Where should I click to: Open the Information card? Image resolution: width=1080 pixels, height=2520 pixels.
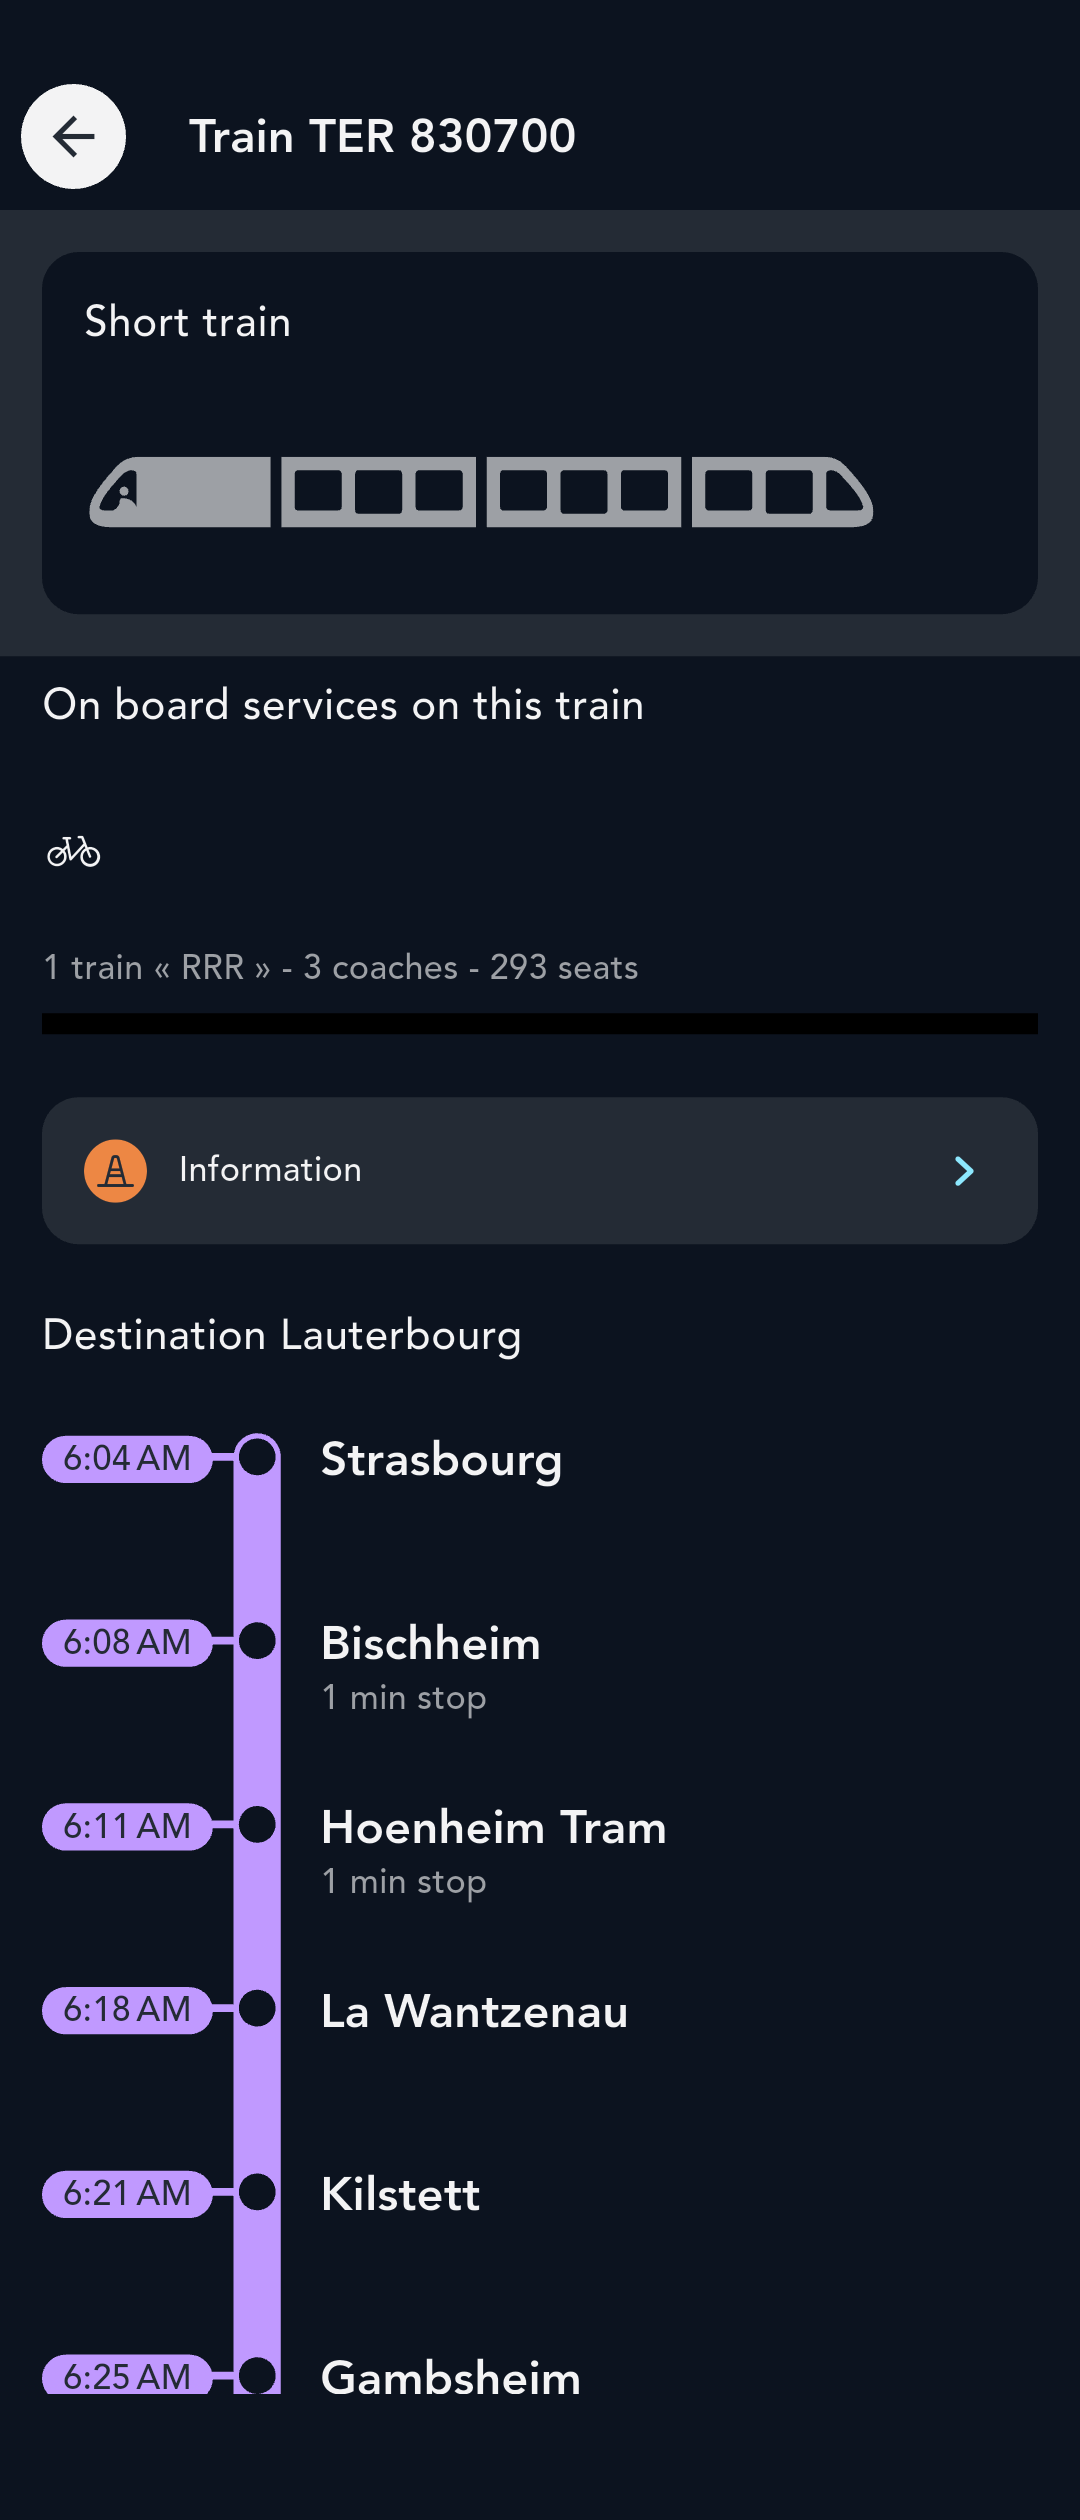coord(540,1171)
